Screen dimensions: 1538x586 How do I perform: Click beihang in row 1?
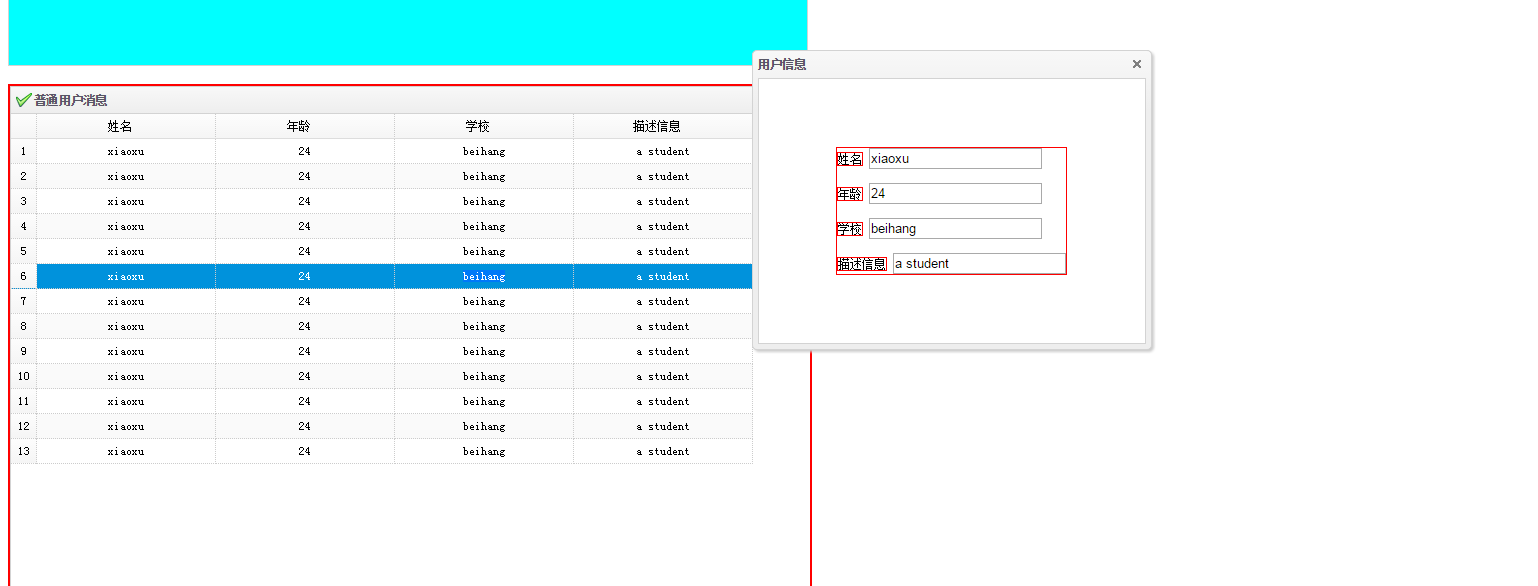(x=484, y=151)
